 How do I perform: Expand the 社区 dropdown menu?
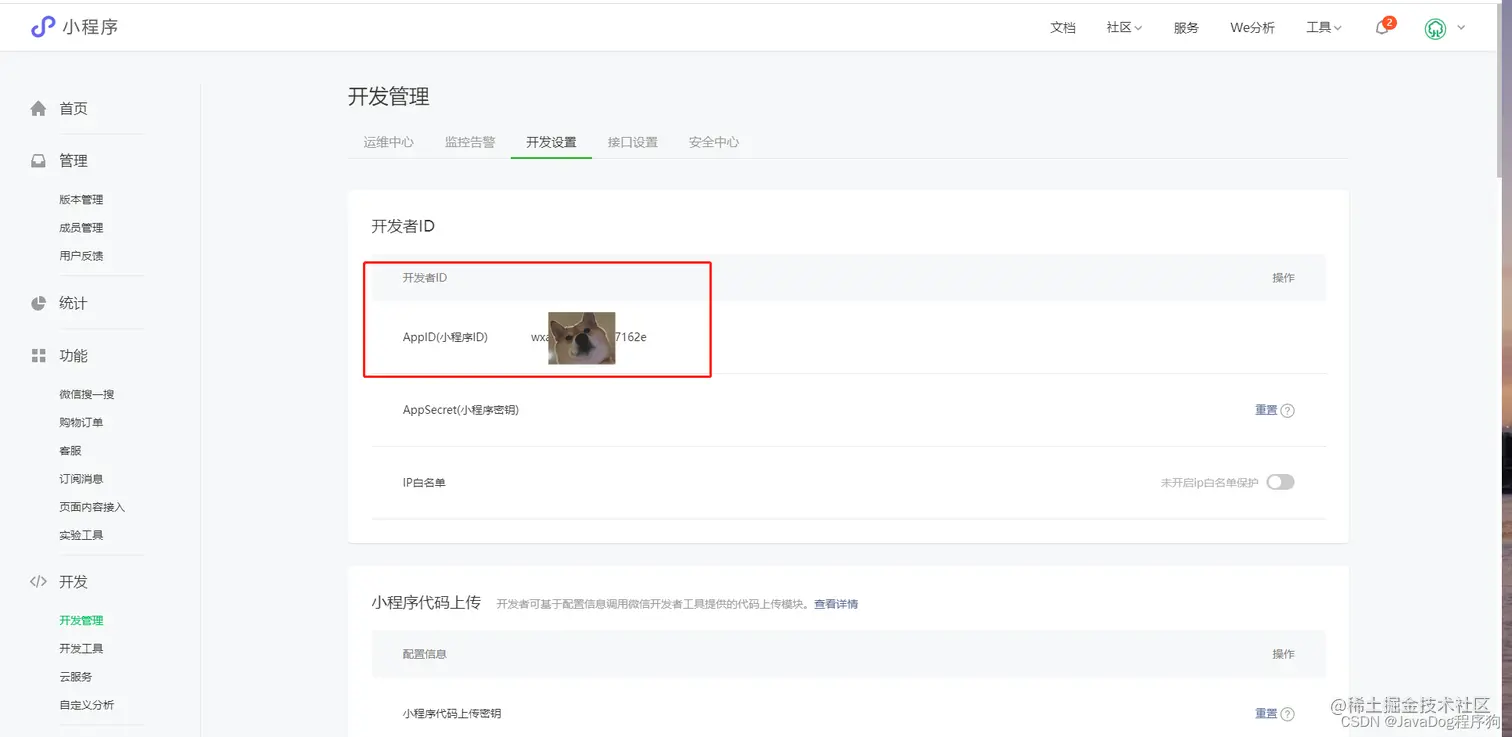[x=1122, y=27]
